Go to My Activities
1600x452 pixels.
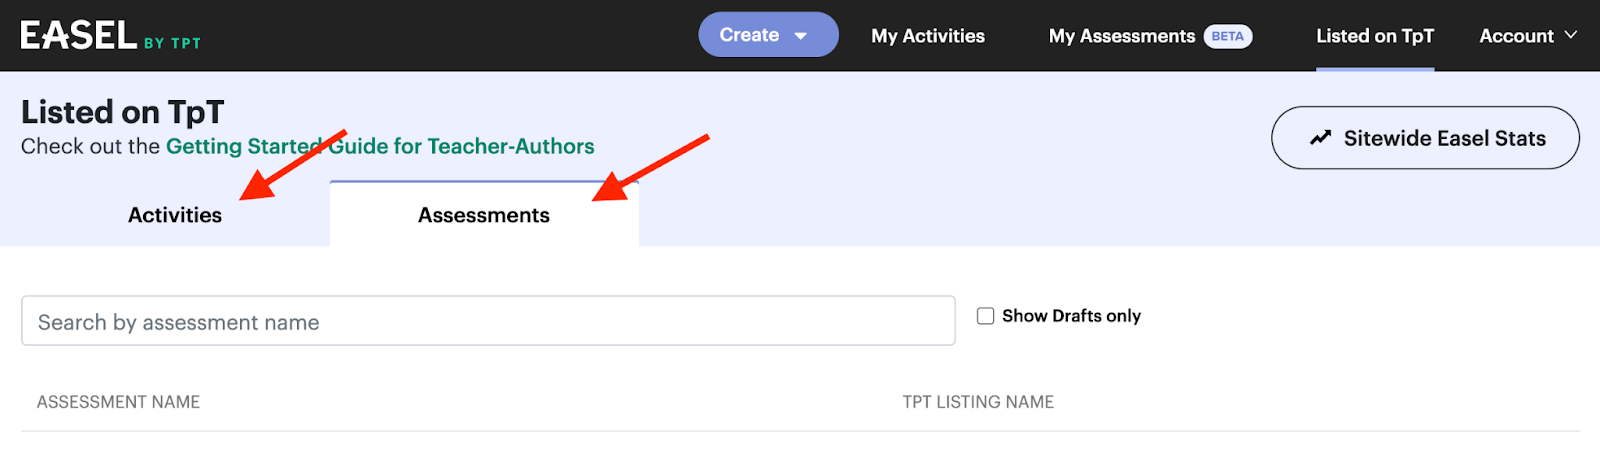pyautogui.click(x=928, y=36)
